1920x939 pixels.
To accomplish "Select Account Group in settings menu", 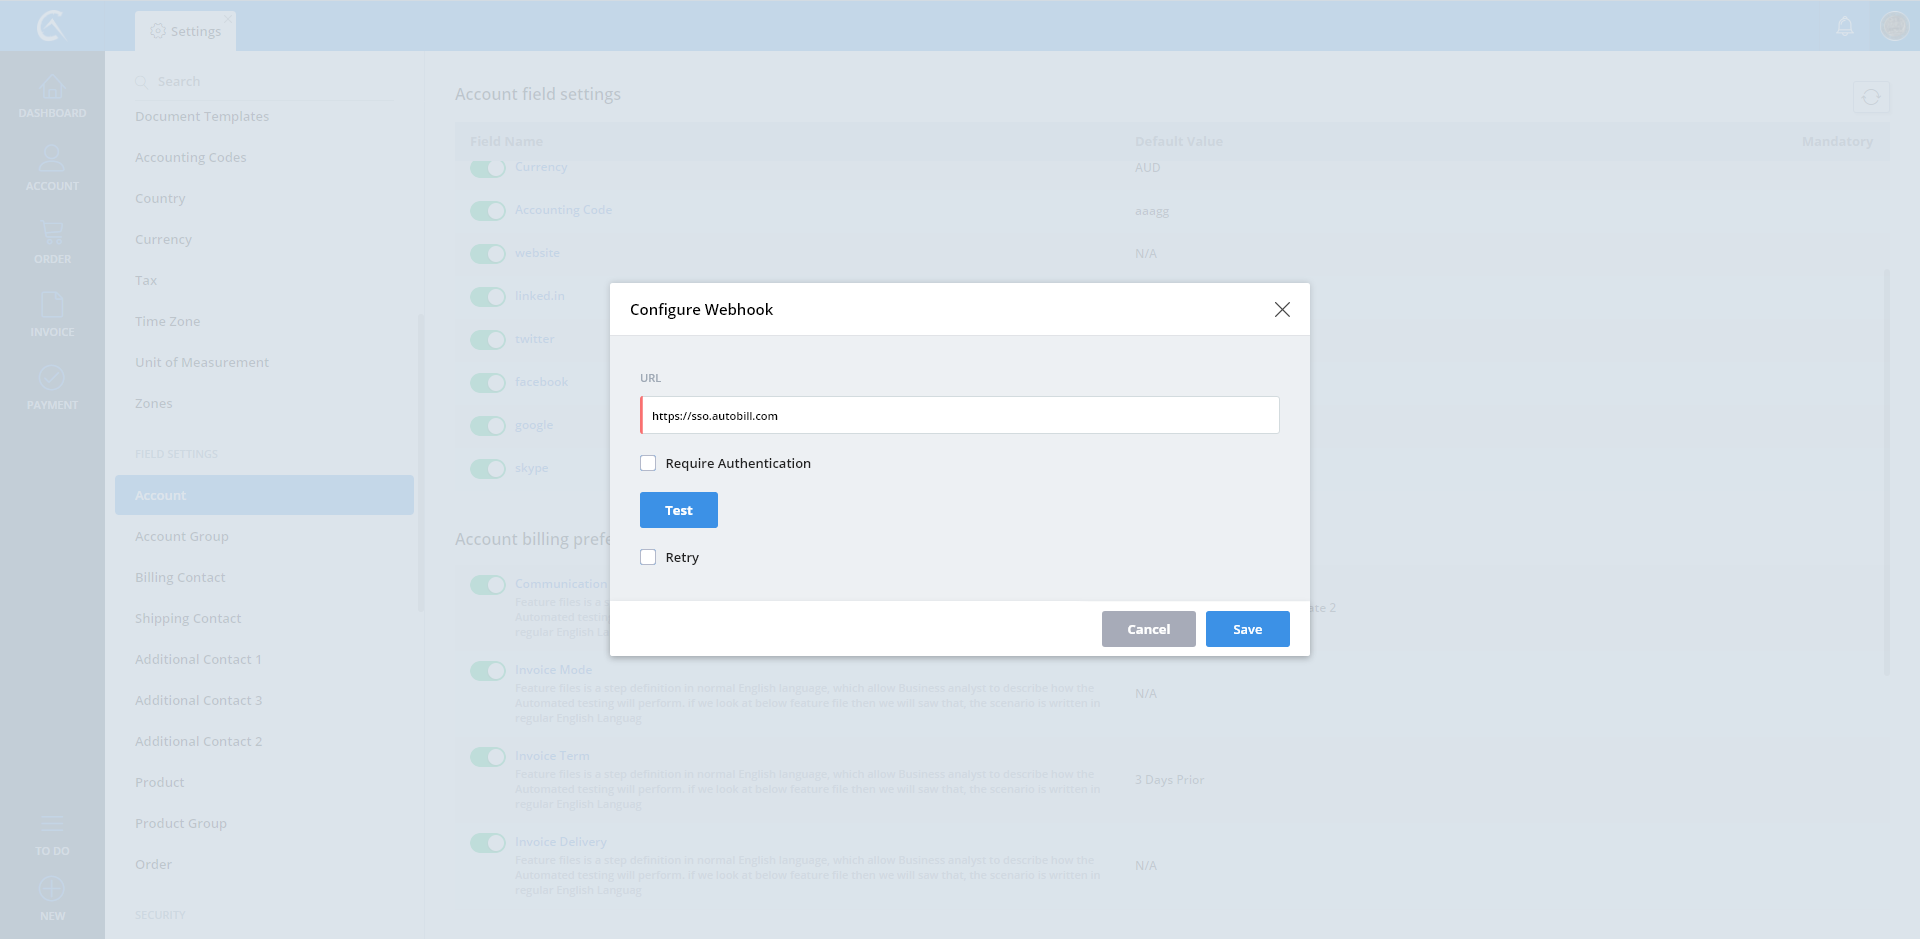I will click(x=182, y=537).
